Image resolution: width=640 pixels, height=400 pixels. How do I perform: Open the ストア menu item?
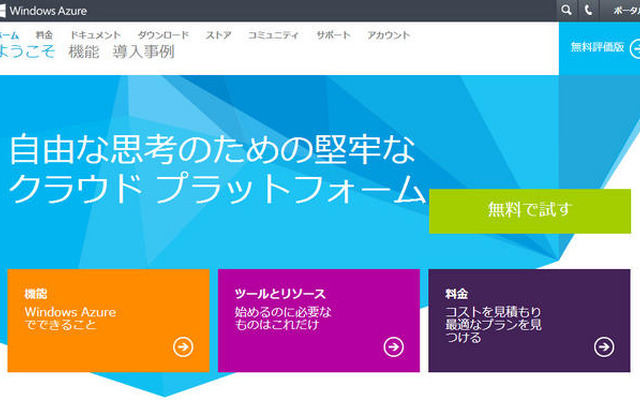pos(218,35)
